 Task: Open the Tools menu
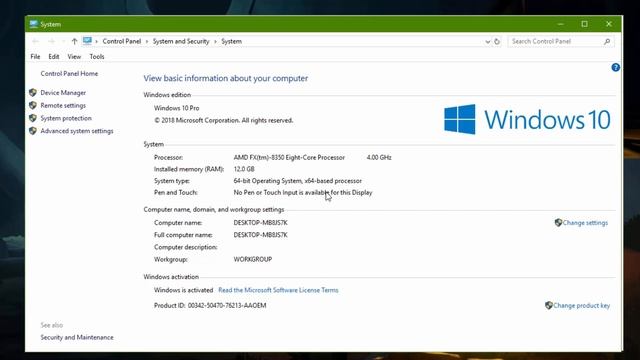pyautogui.click(x=97, y=57)
